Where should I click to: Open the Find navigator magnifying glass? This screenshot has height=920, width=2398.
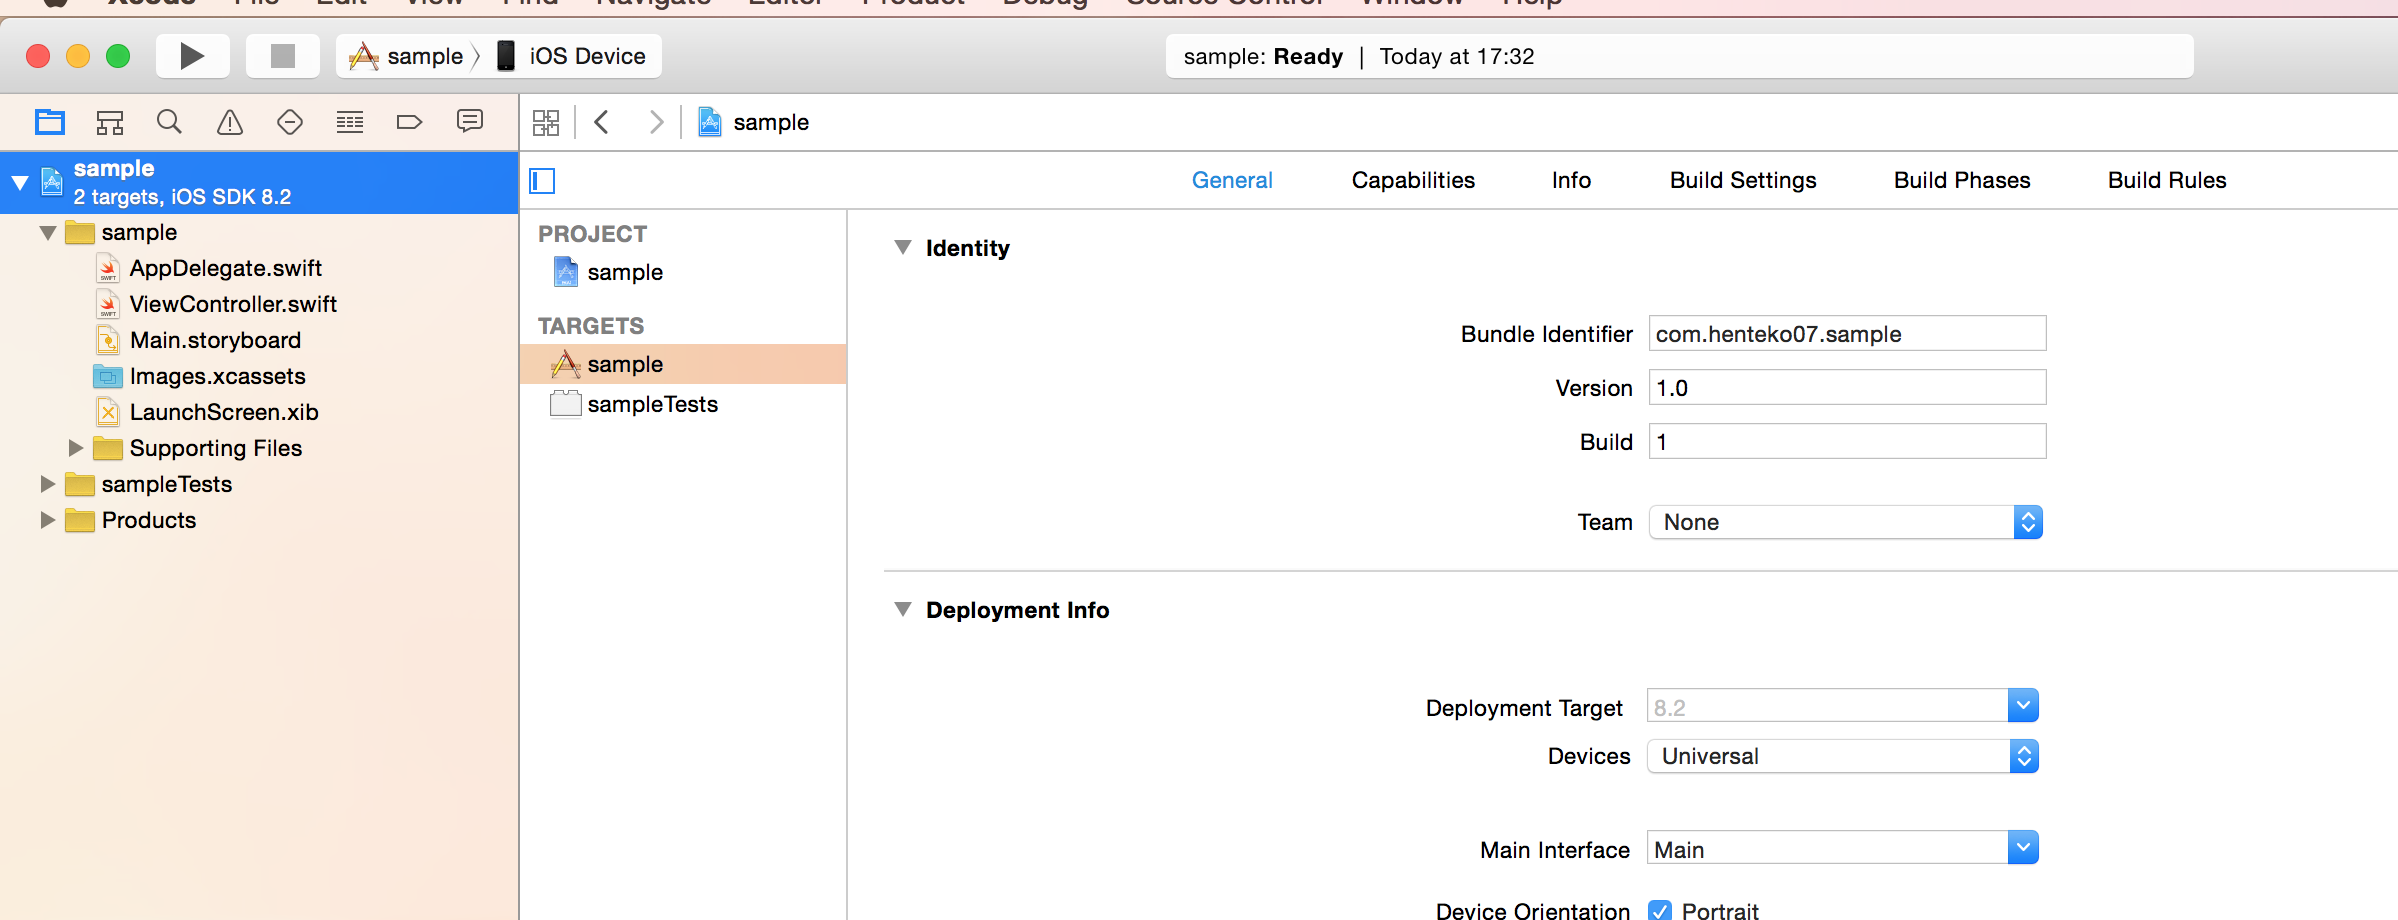168,121
